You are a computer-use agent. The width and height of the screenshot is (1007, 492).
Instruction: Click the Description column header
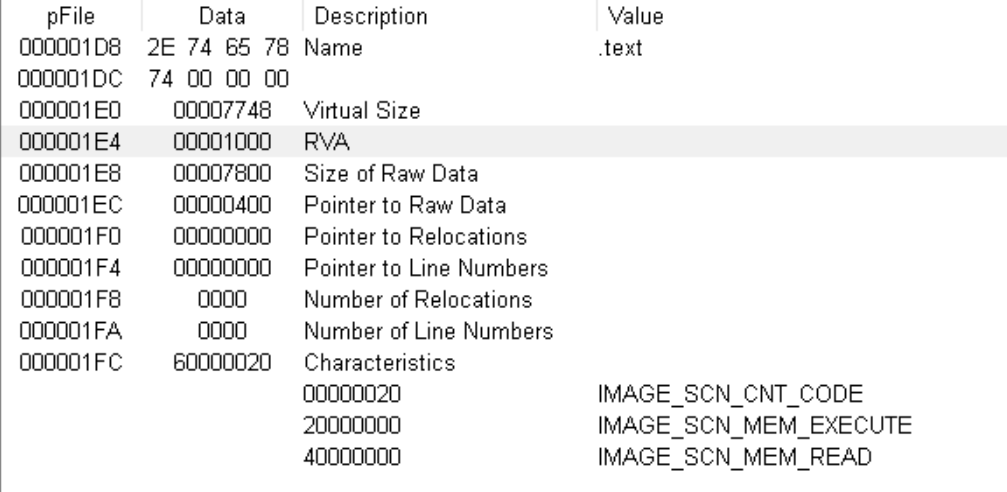450,16
